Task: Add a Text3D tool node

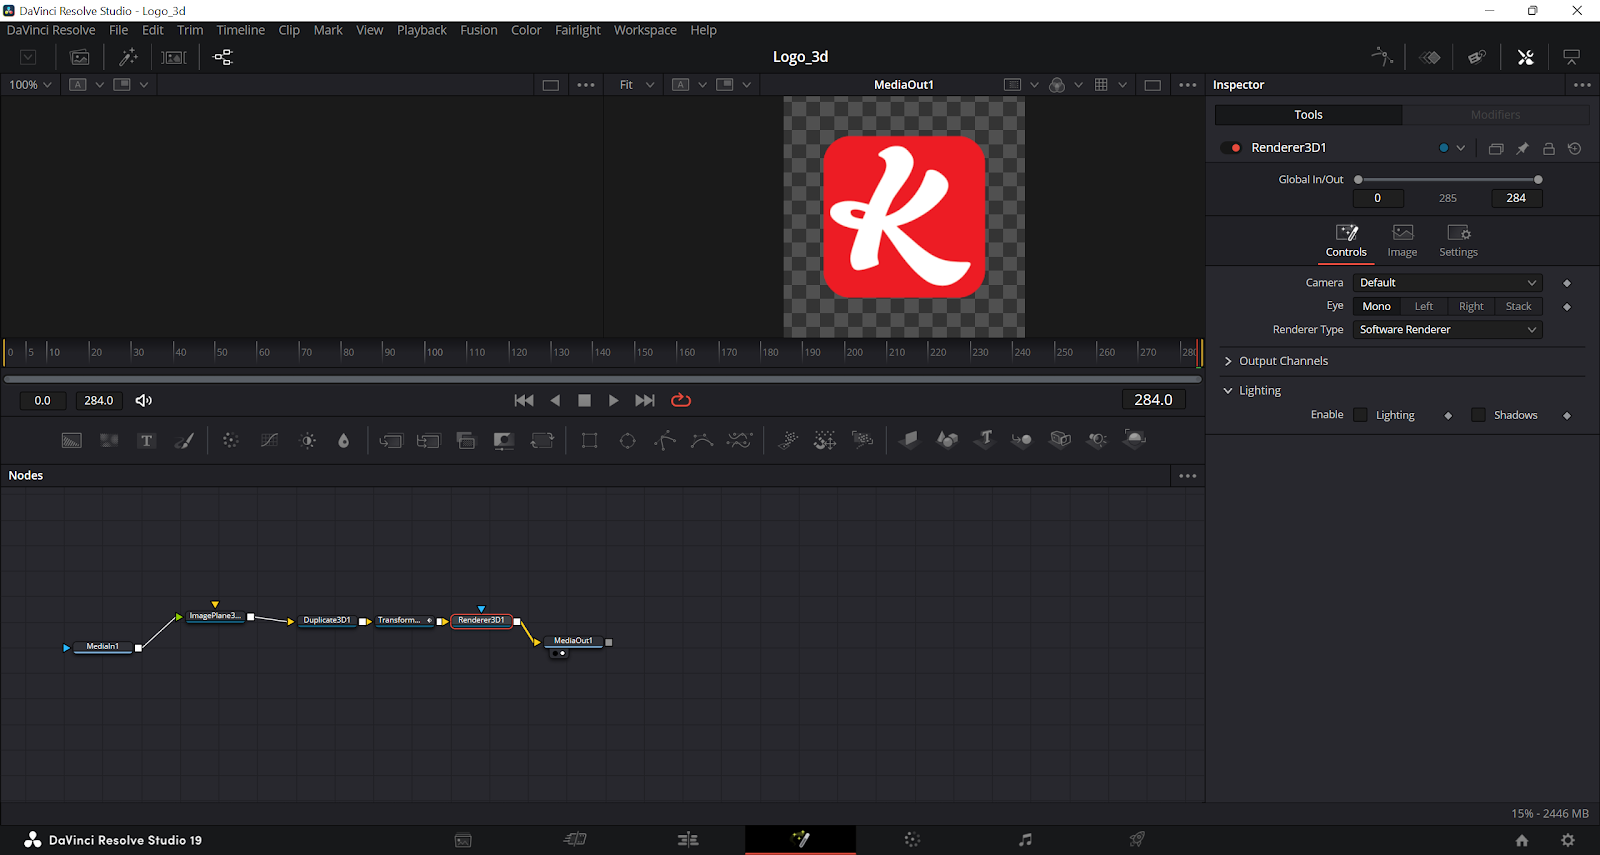Action: click(x=985, y=439)
